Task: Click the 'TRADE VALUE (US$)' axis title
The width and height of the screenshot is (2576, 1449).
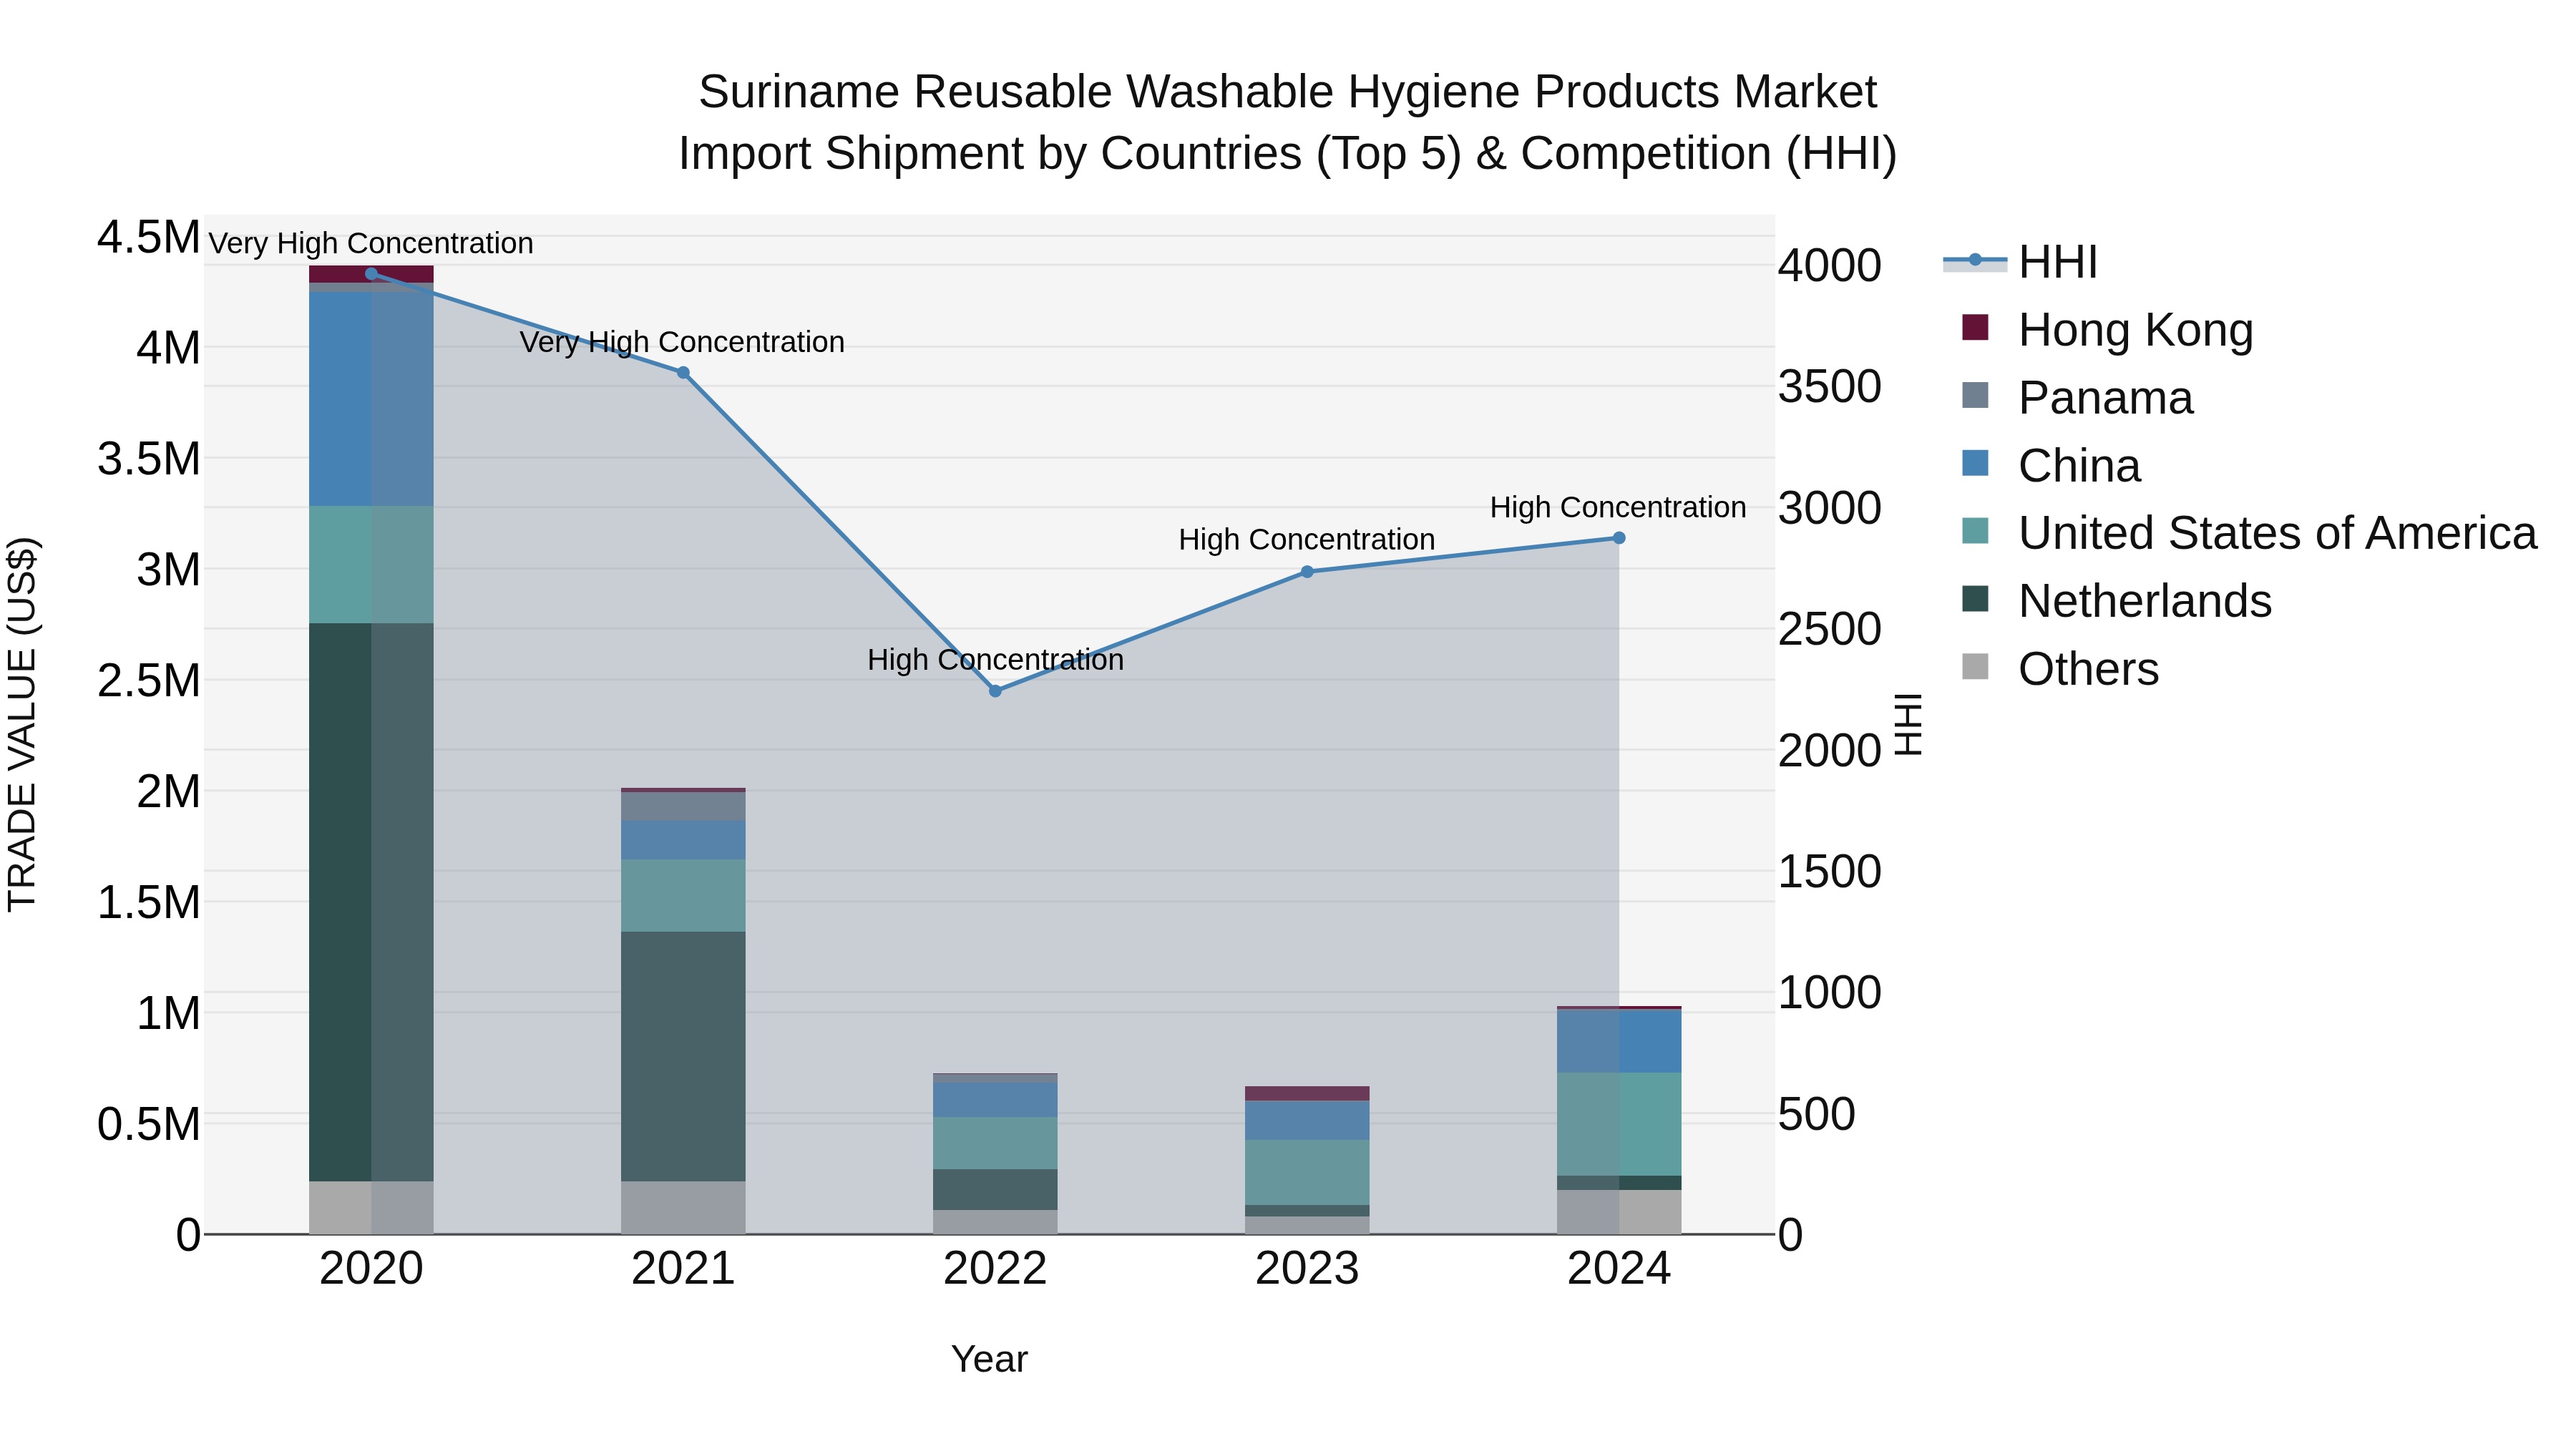Action: click(23, 724)
